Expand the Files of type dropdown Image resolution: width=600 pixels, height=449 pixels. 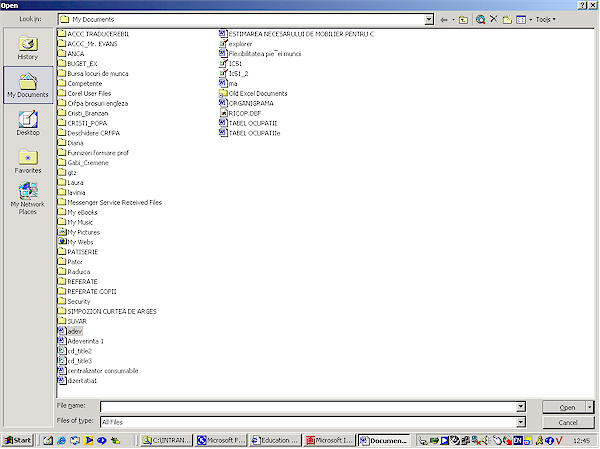[520, 423]
